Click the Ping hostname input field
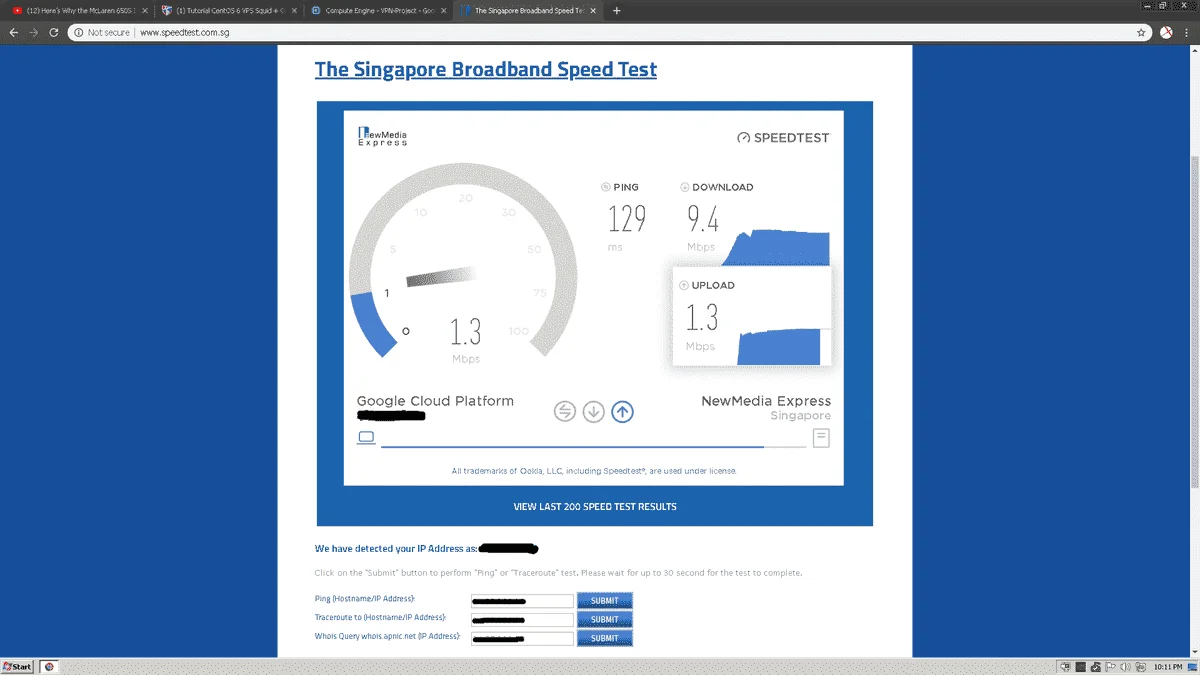 [x=522, y=601]
